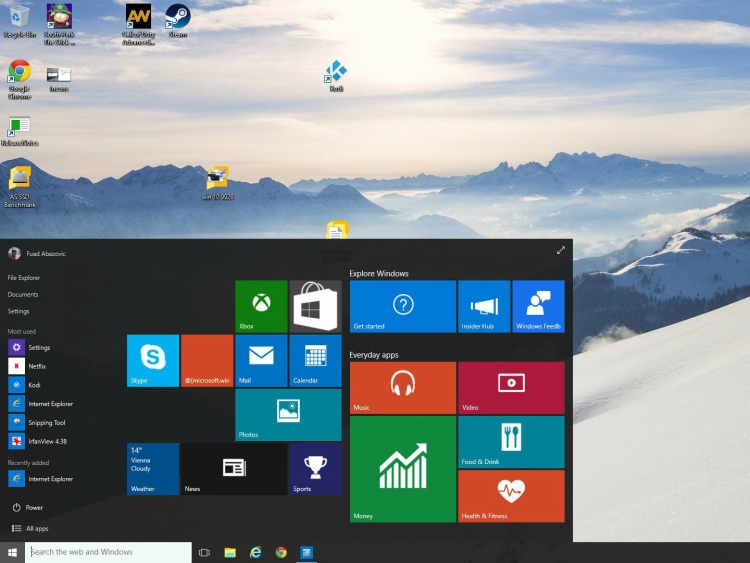The width and height of the screenshot is (750, 563).
Task: Click the Fuad Abazovic user account
Action: (x=45, y=253)
